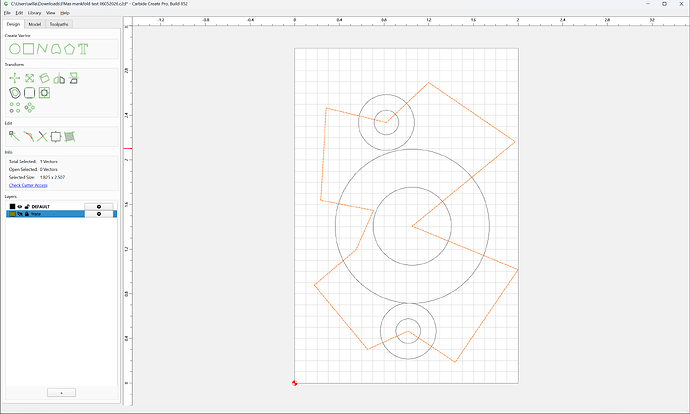
Task: Click the red job zero origin marker
Action: (x=294, y=383)
